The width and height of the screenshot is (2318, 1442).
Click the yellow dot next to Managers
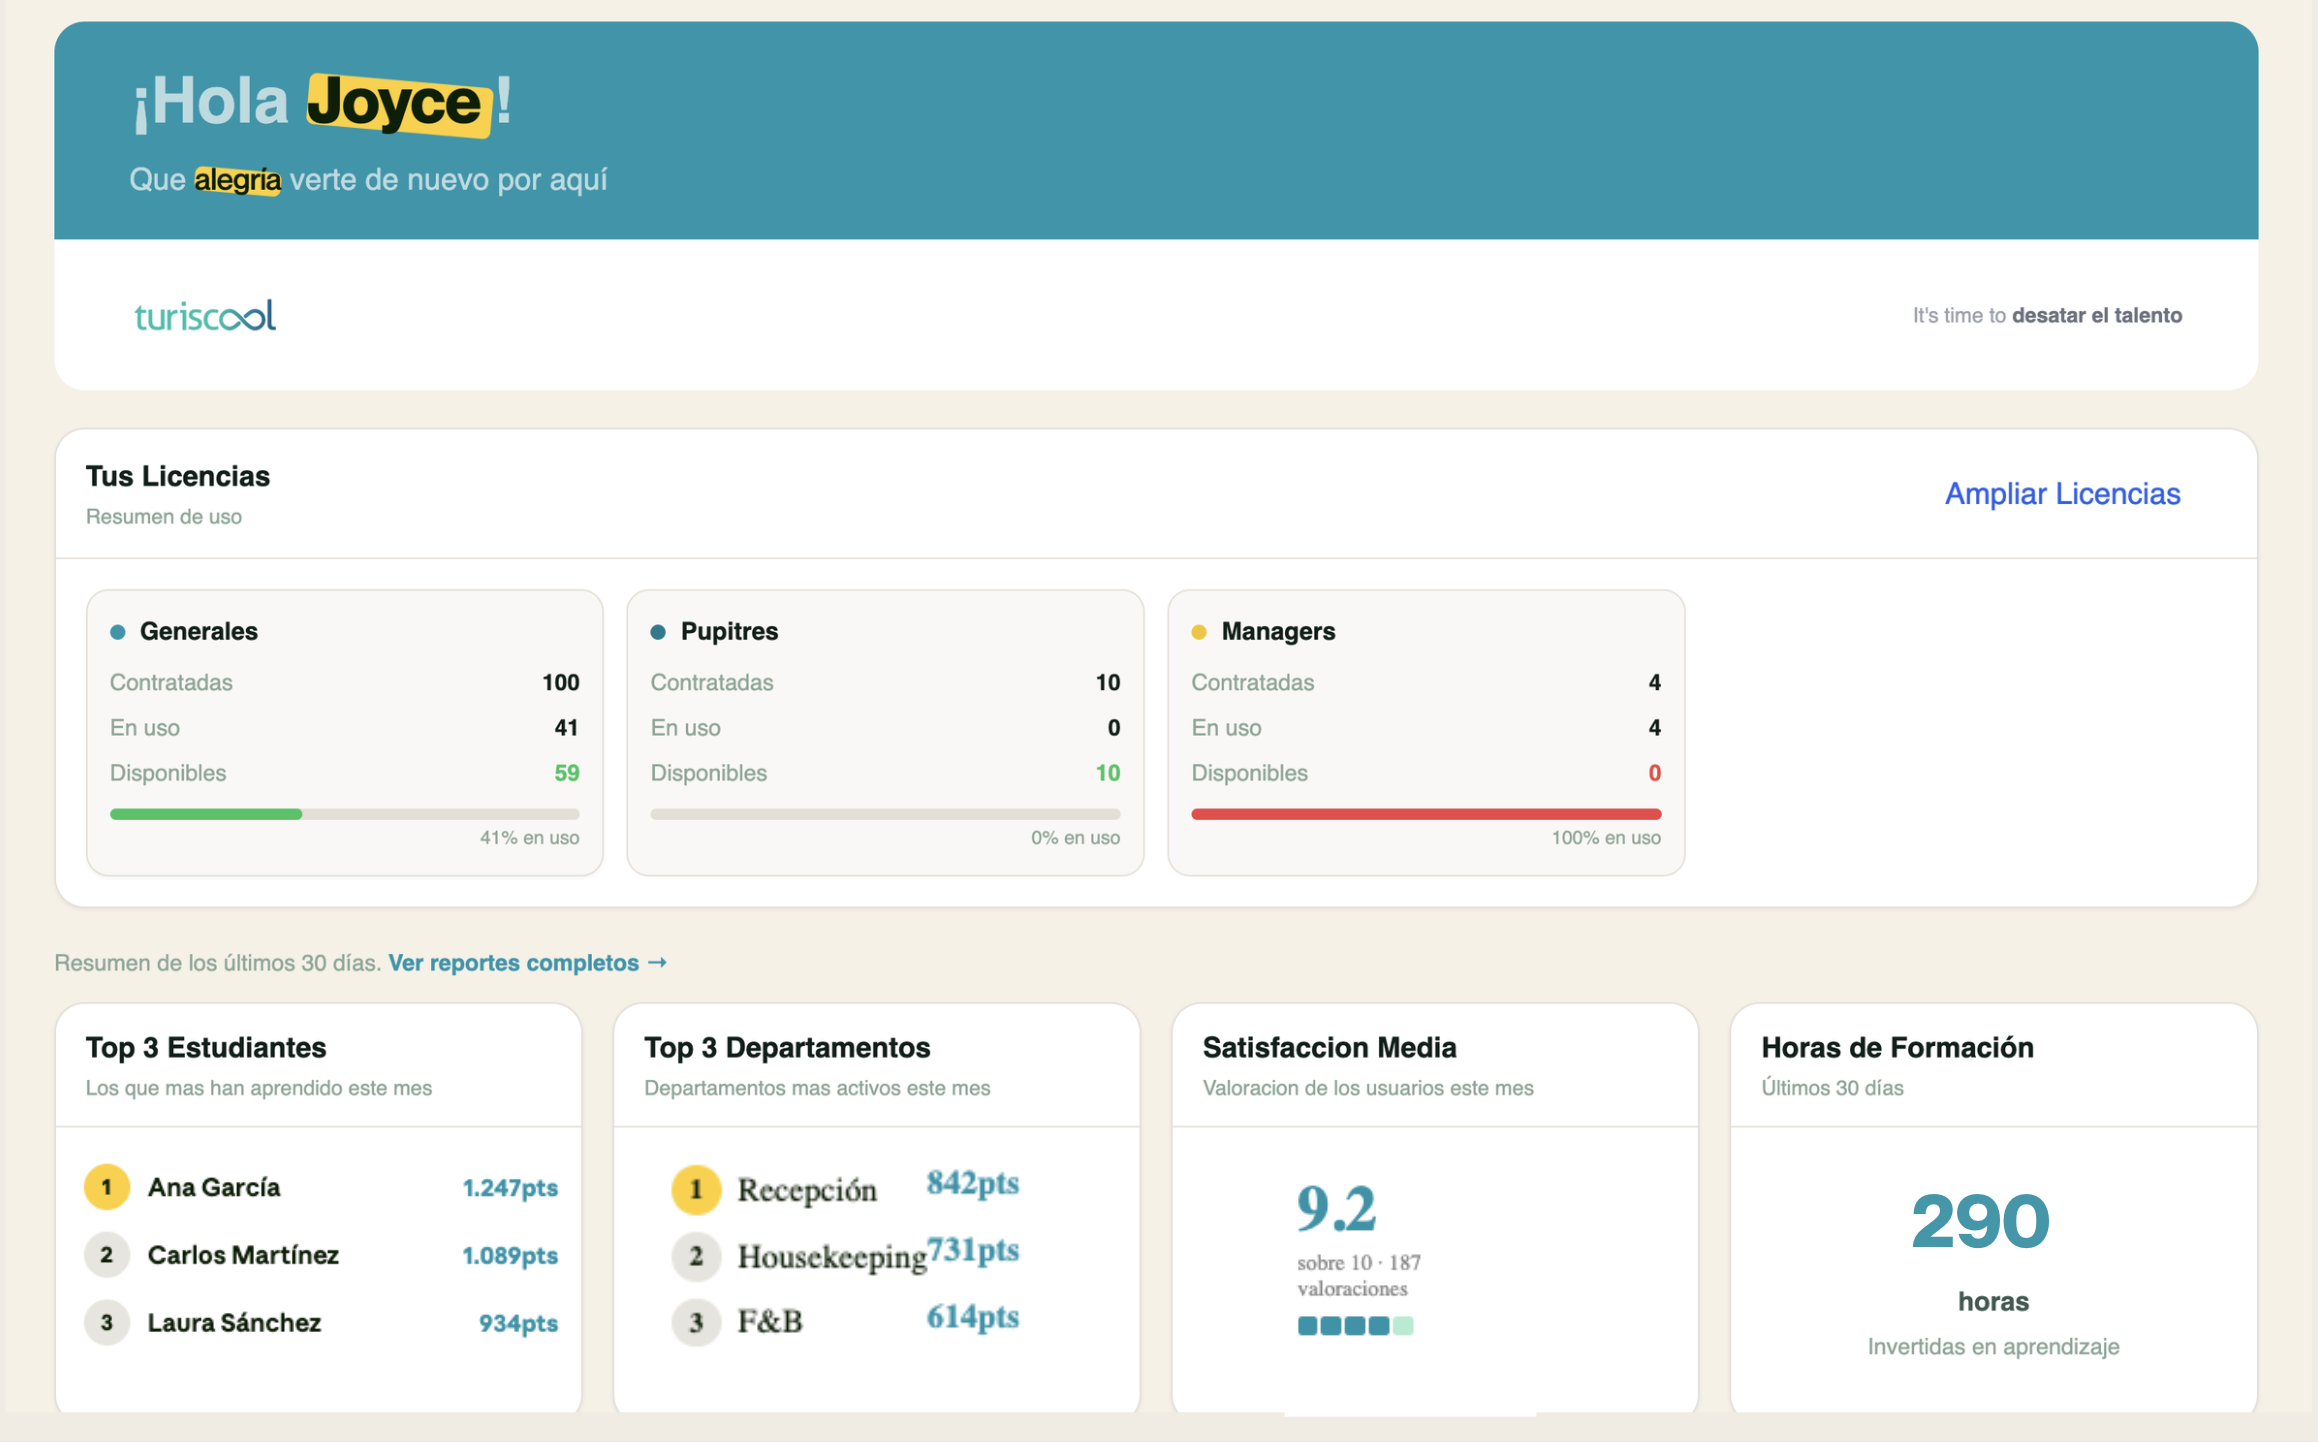coord(1199,632)
